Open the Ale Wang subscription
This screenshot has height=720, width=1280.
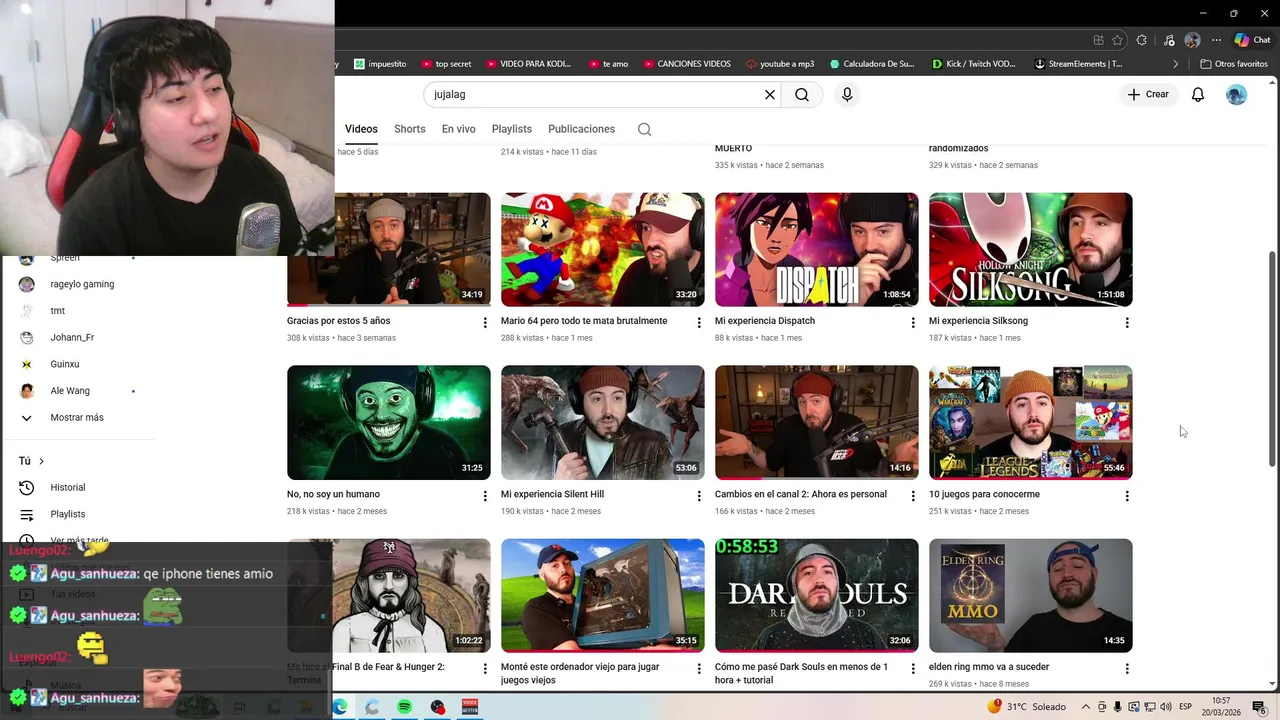click(70, 391)
